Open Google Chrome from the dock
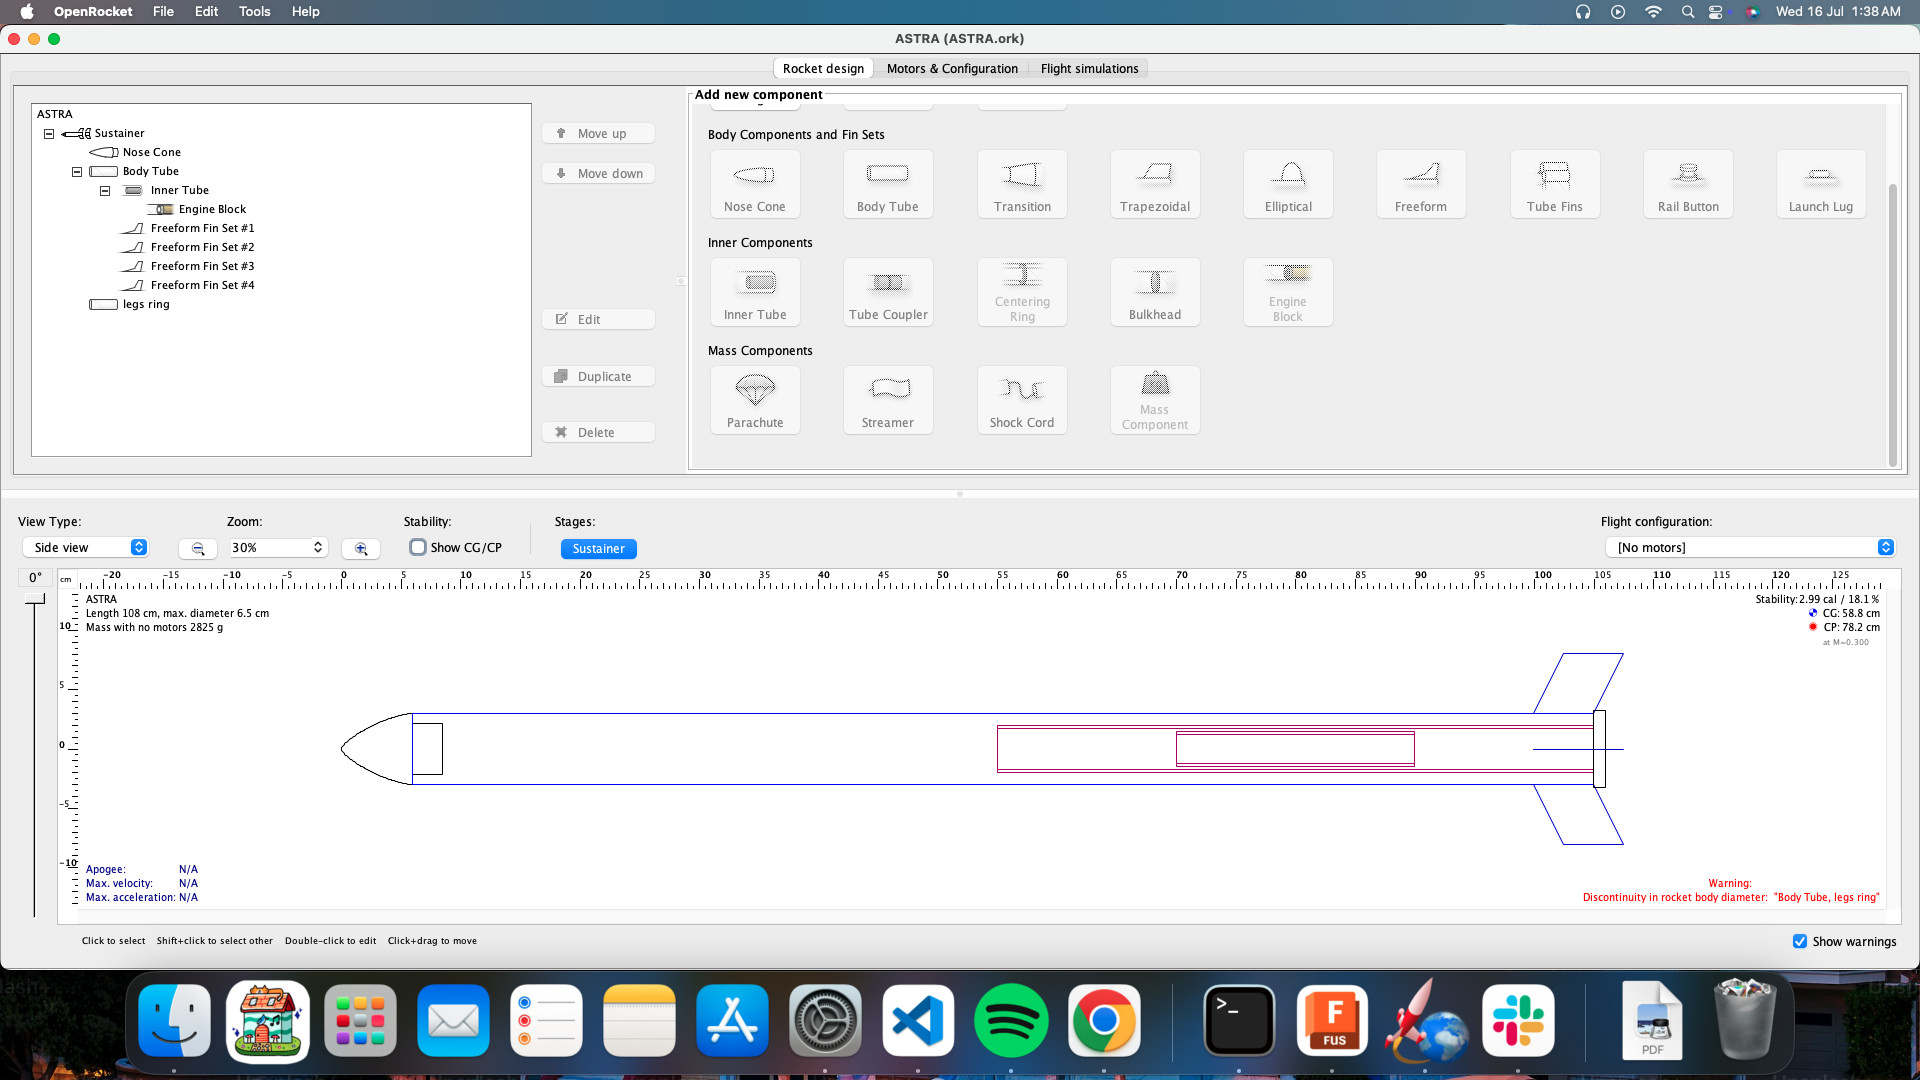 (1104, 1021)
